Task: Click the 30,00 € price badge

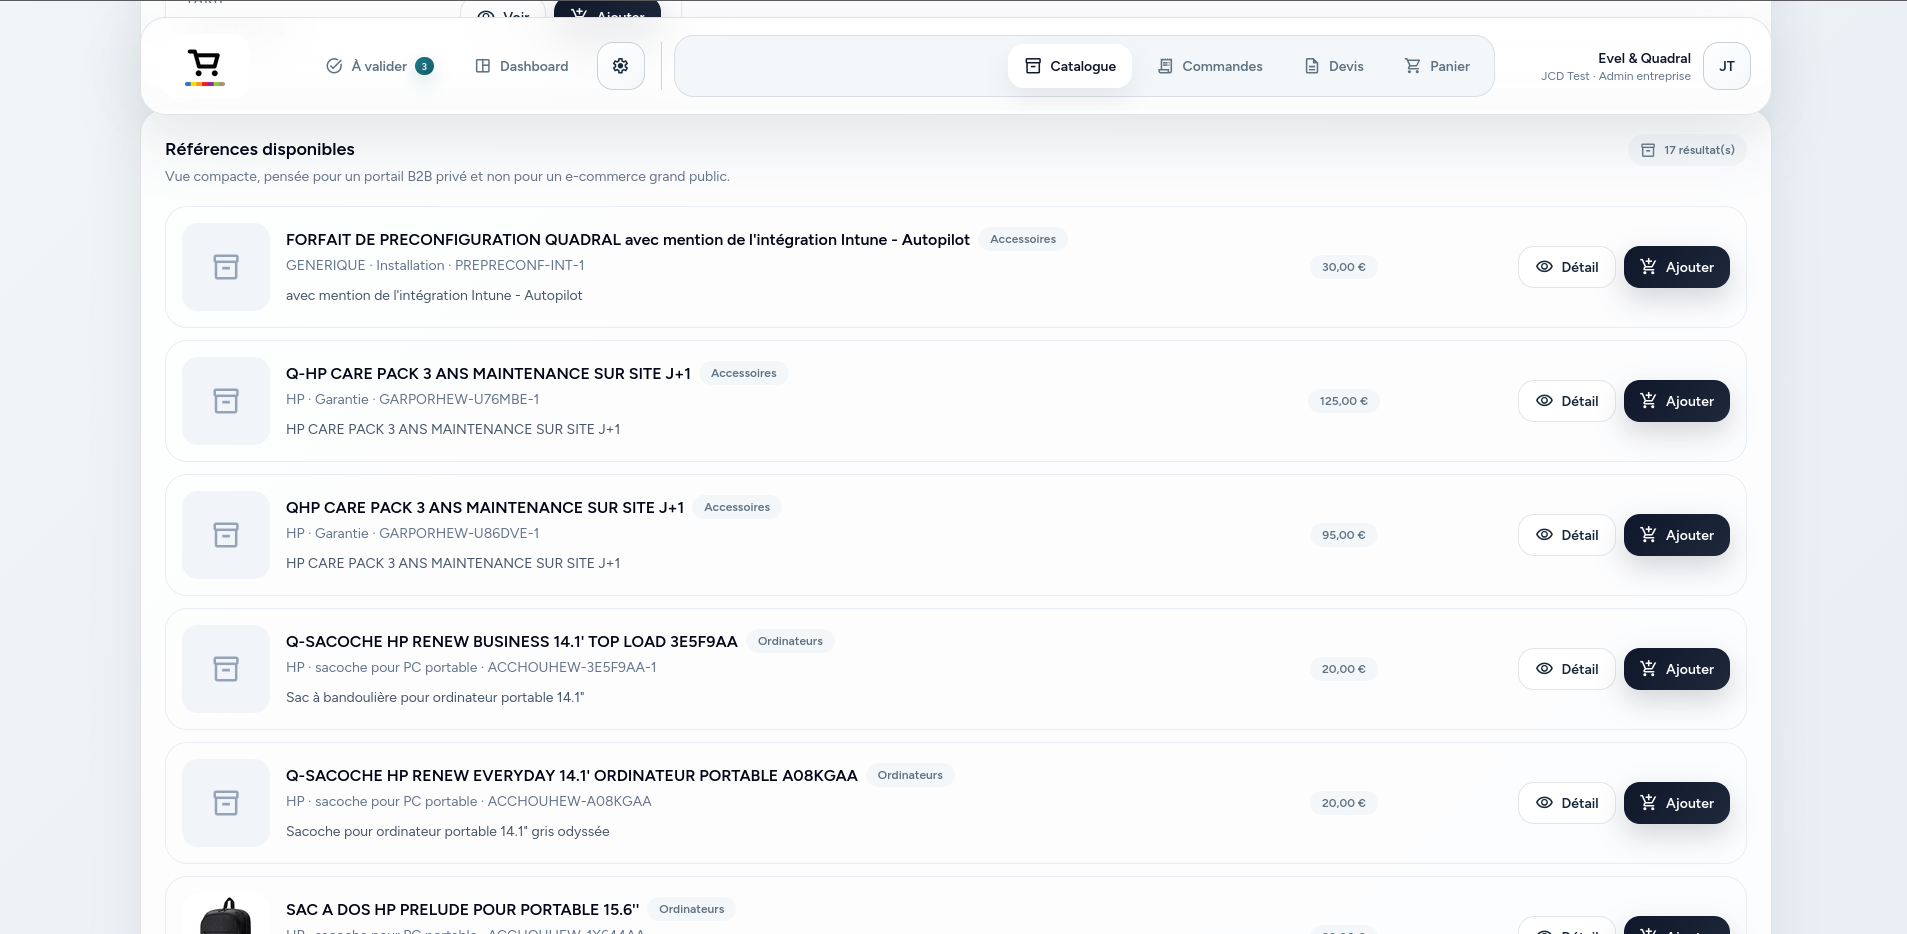Action: [1344, 267]
